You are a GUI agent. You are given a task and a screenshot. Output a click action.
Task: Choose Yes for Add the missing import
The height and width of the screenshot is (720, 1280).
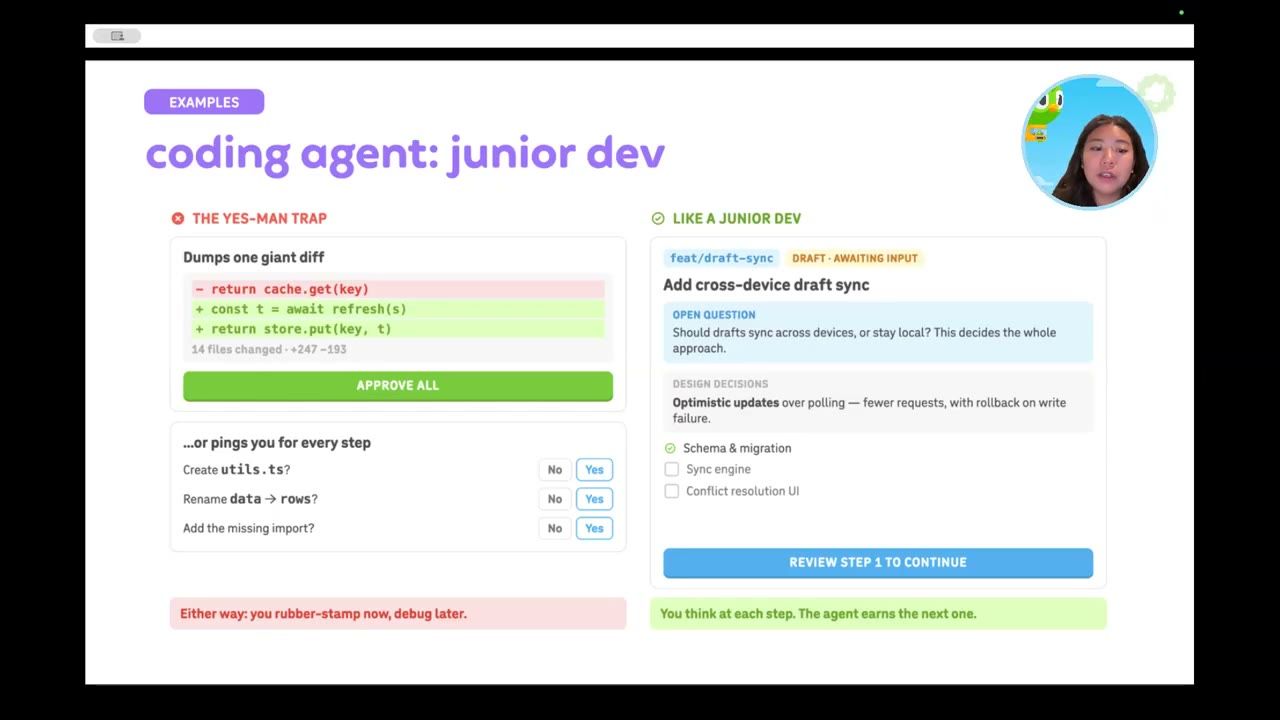click(594, 528)
